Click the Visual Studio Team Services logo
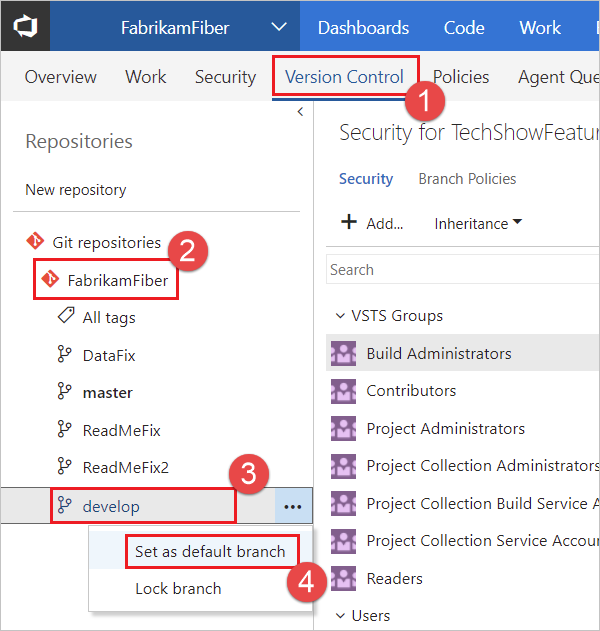Screen dimensions: 600x631 [x=24, y=27]
